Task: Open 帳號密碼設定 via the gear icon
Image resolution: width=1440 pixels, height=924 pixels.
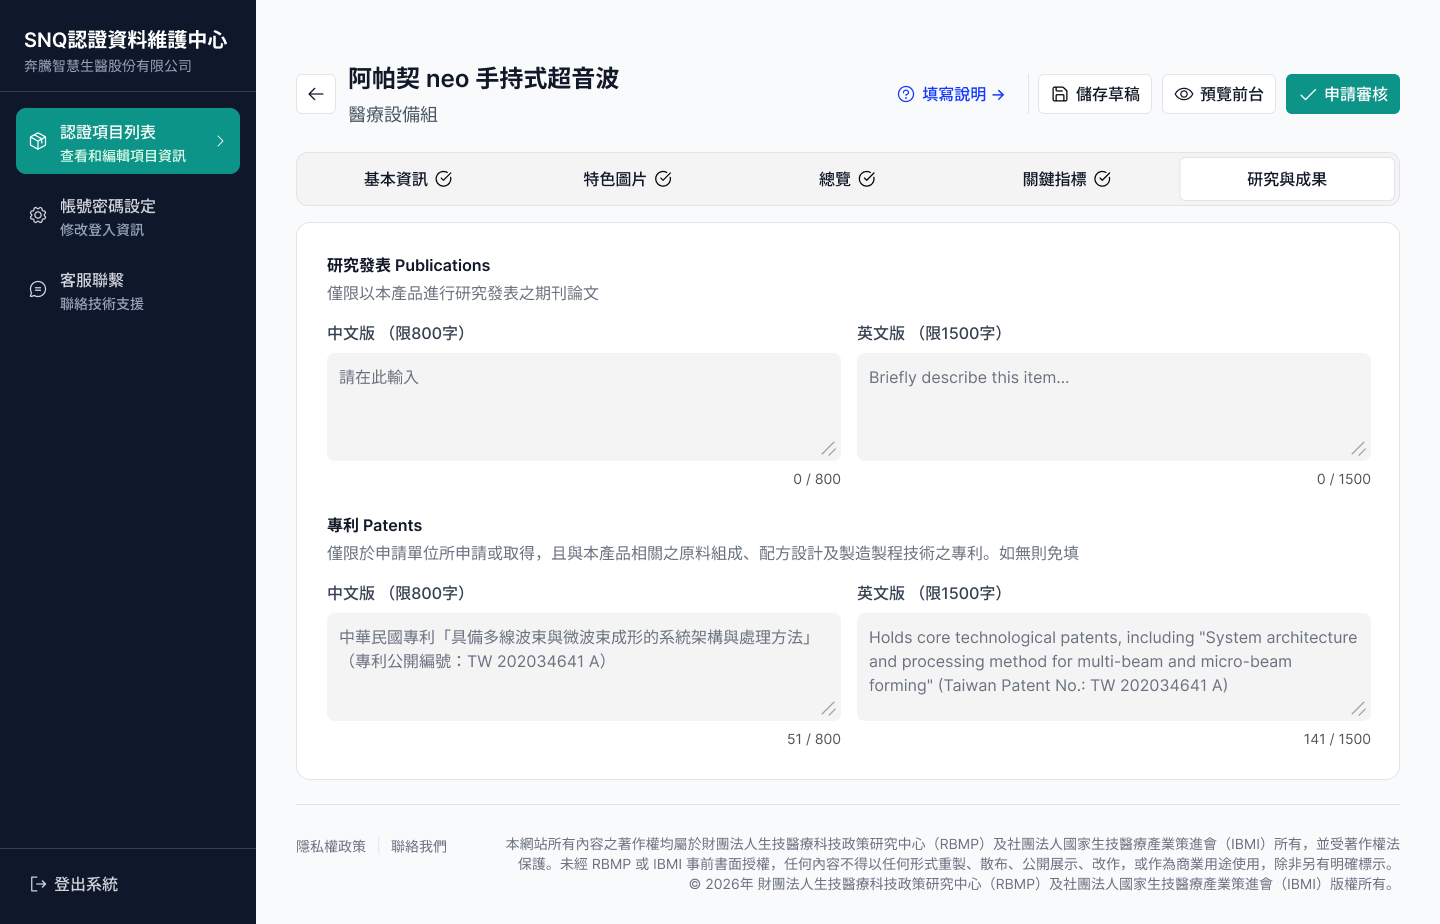Action: [37, 214]
